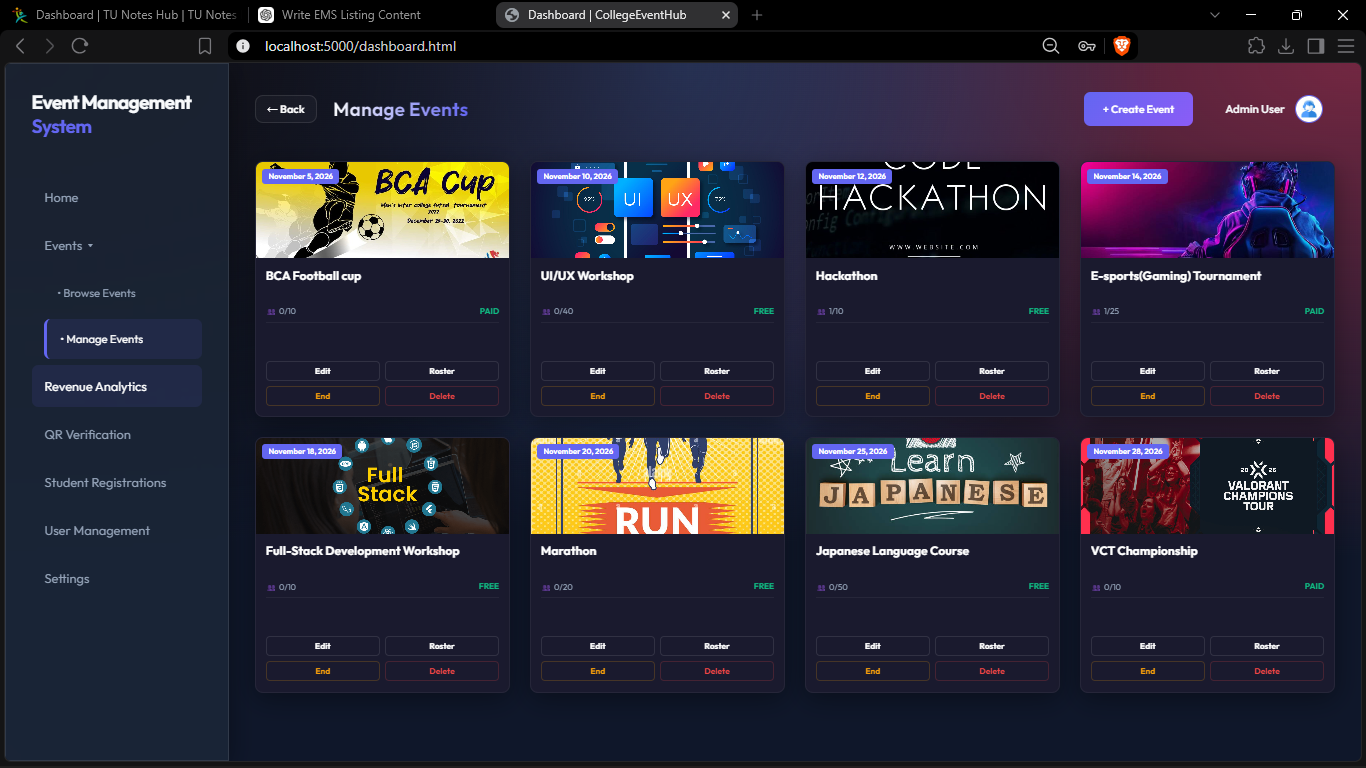
Task: Open a new browser tab with plus icon
Action: (757, 15)
